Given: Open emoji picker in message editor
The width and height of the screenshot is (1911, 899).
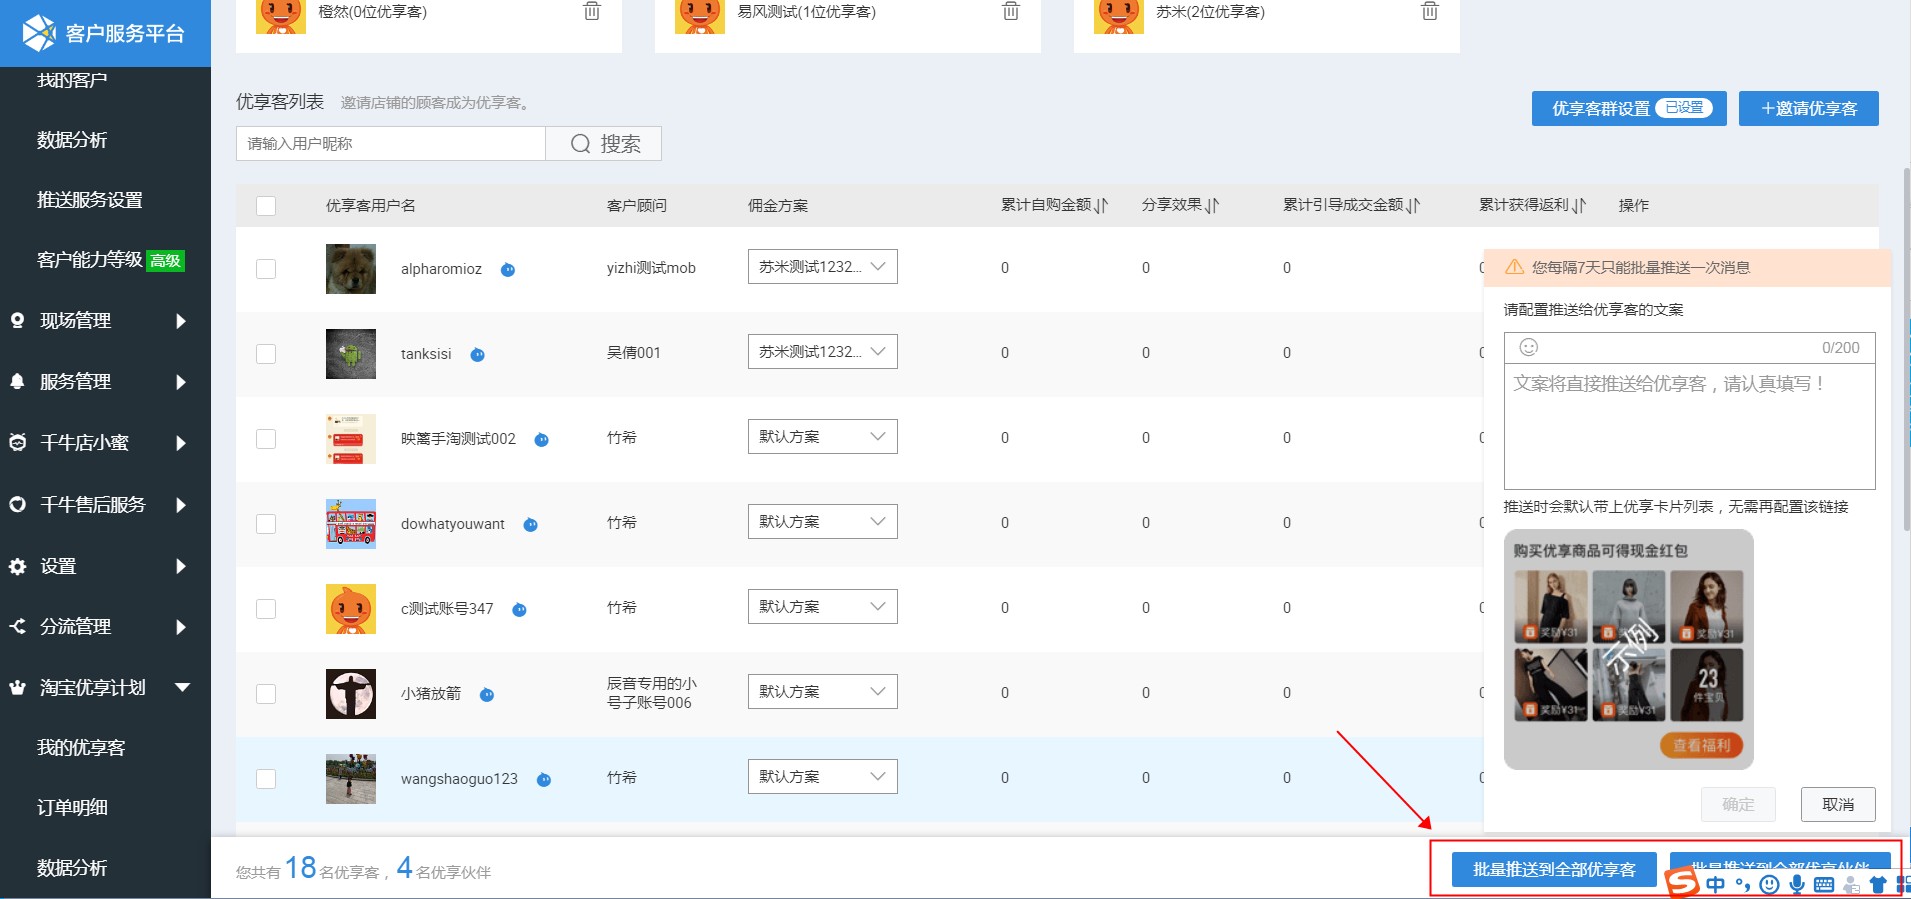Looking at the screenshot, I should click(x=1528, y=347).
